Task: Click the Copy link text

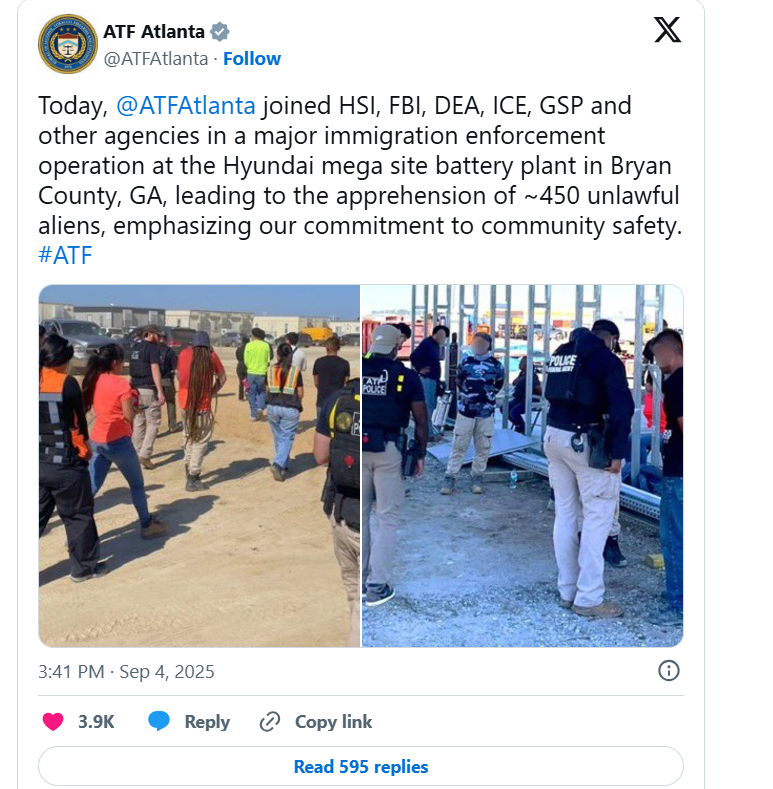Action: point(333,722)
